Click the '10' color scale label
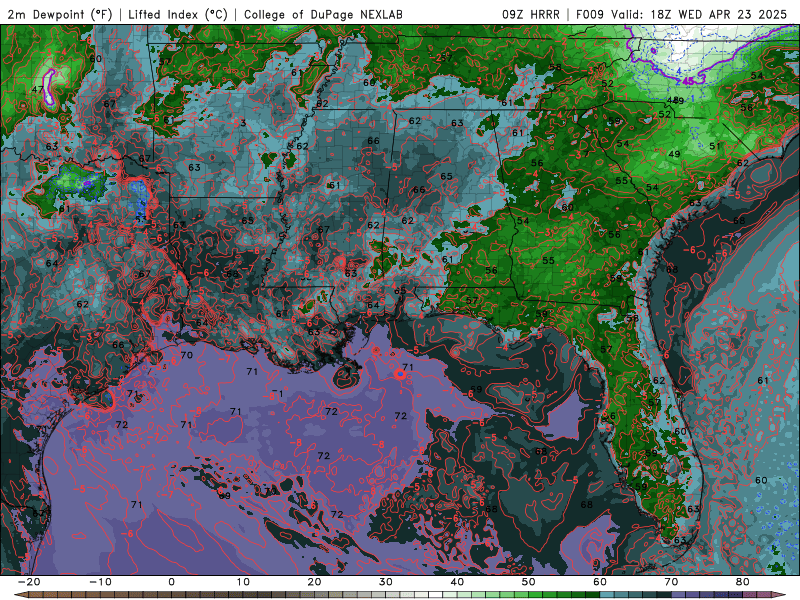This screenshot has width=800, height=600. point(243,582)
